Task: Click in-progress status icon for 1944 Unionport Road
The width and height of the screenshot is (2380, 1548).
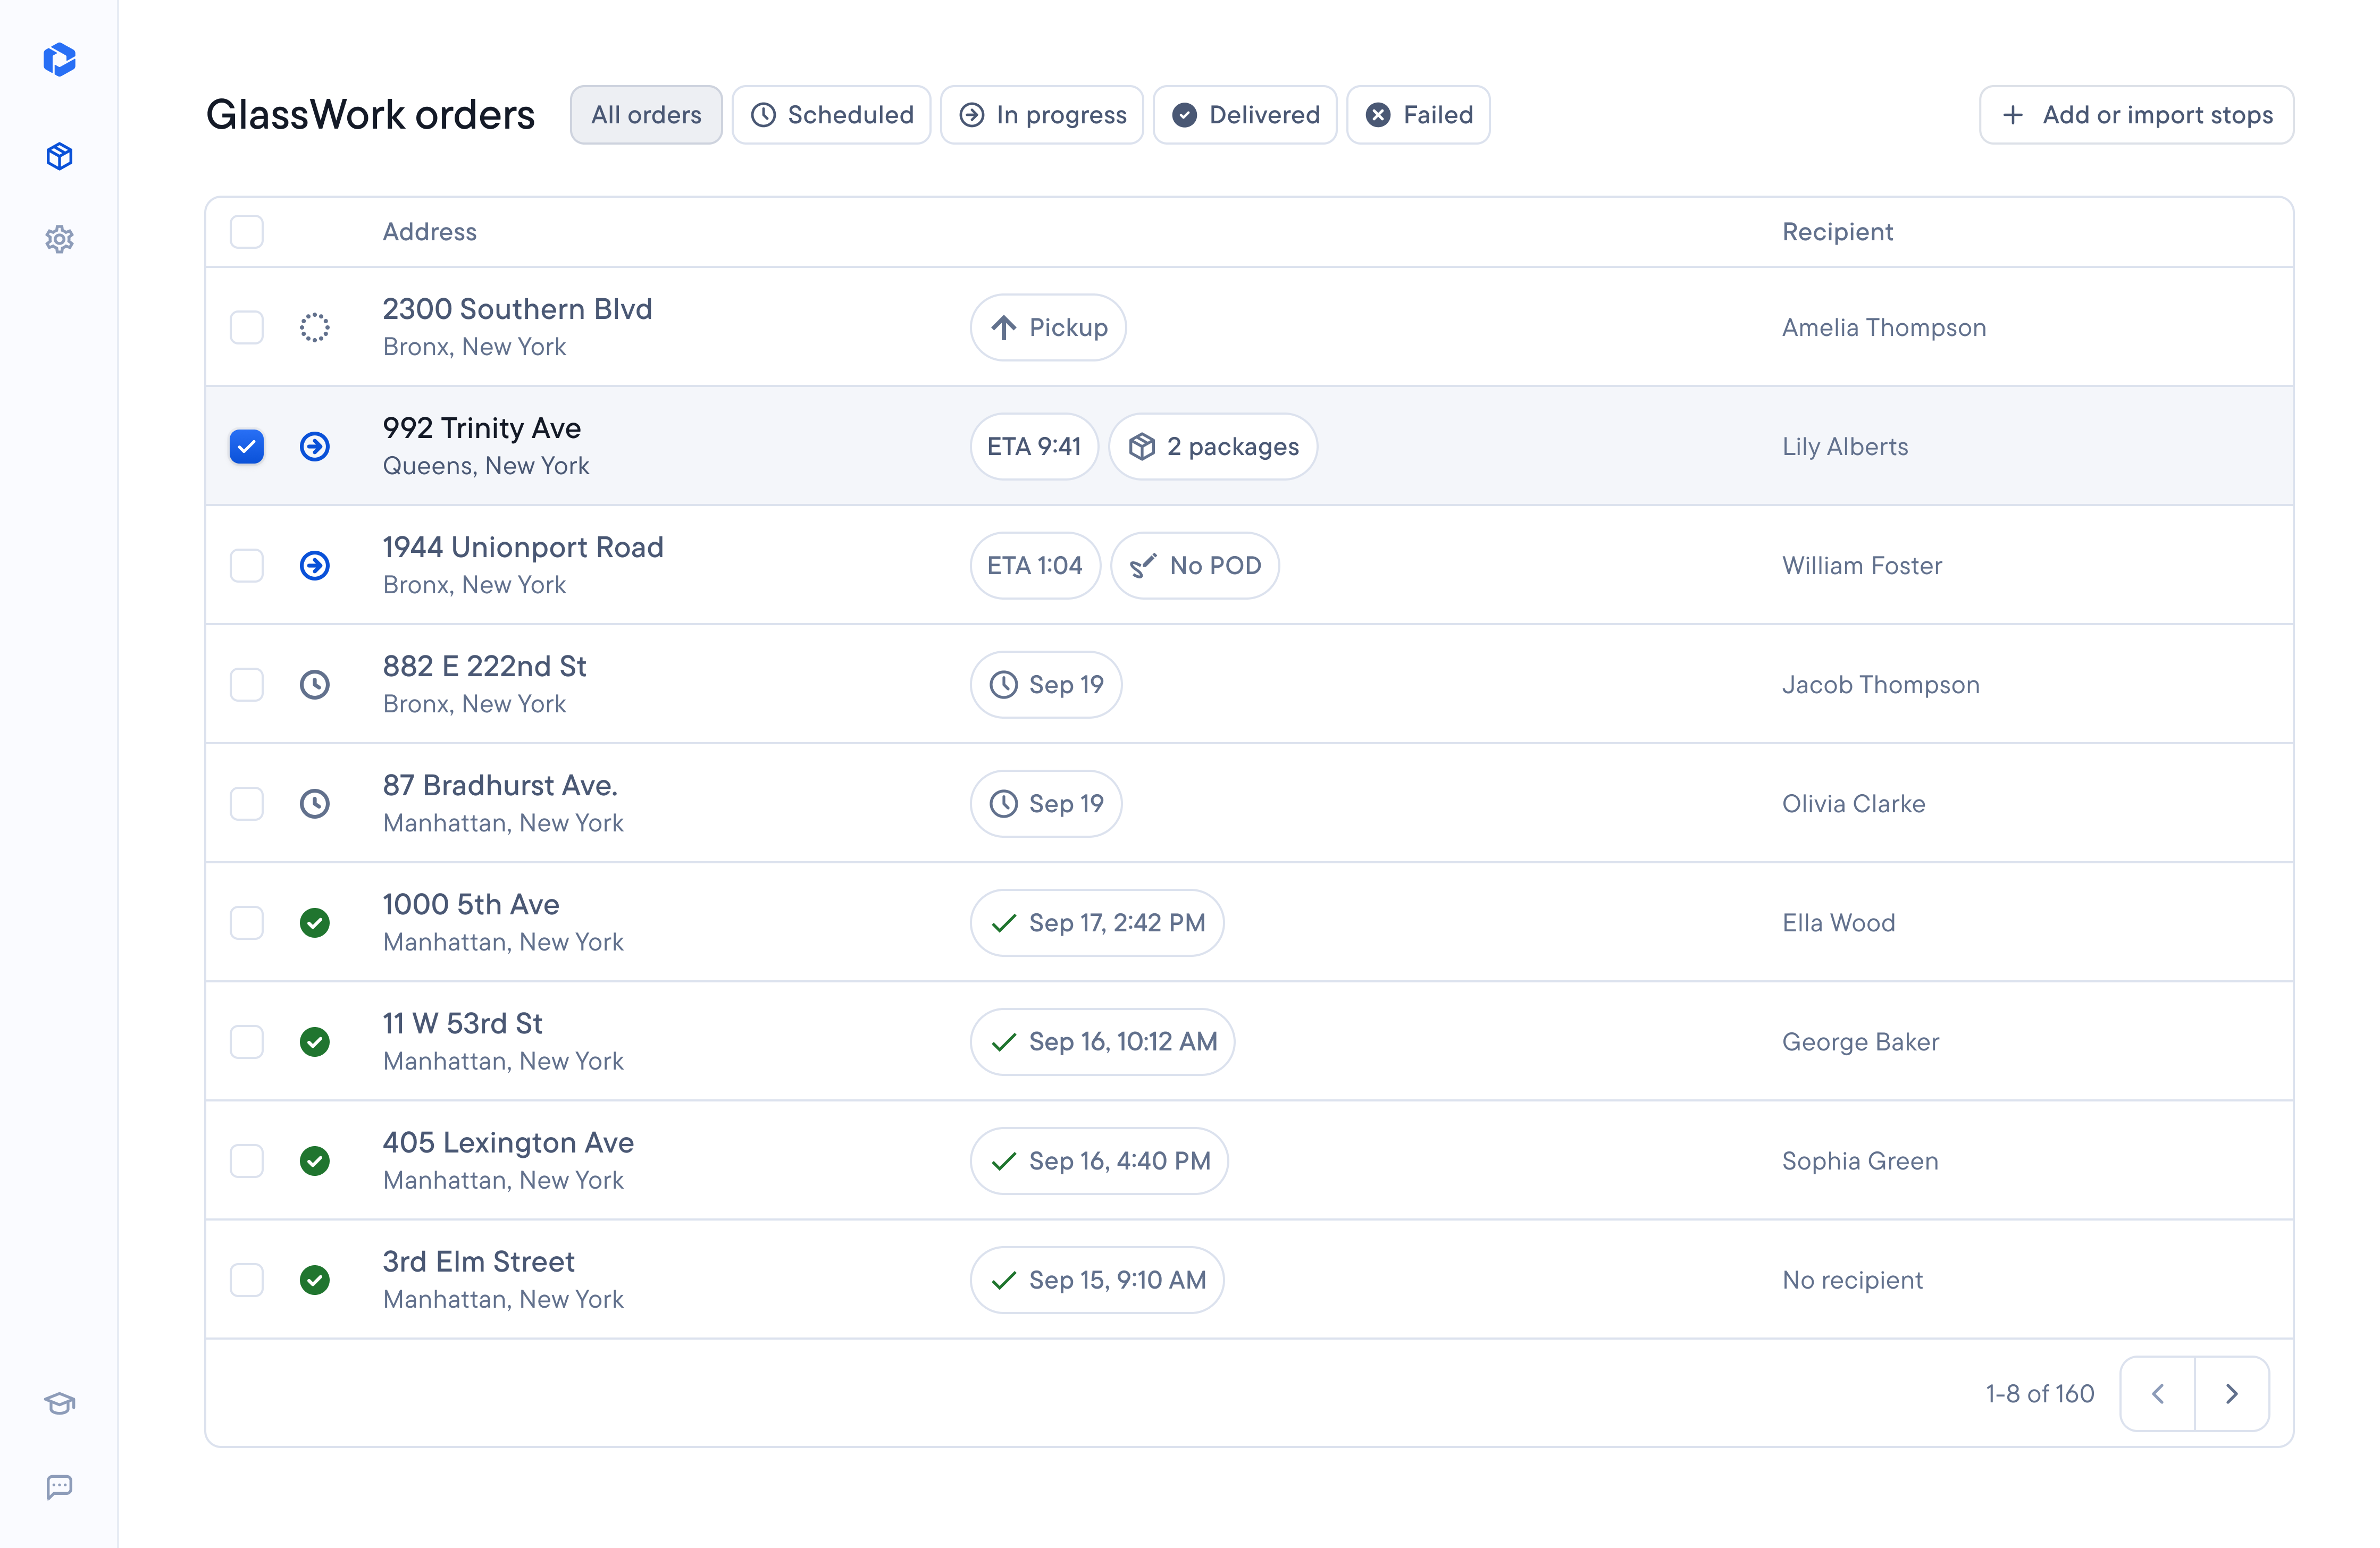Action: tap(315, 565)
